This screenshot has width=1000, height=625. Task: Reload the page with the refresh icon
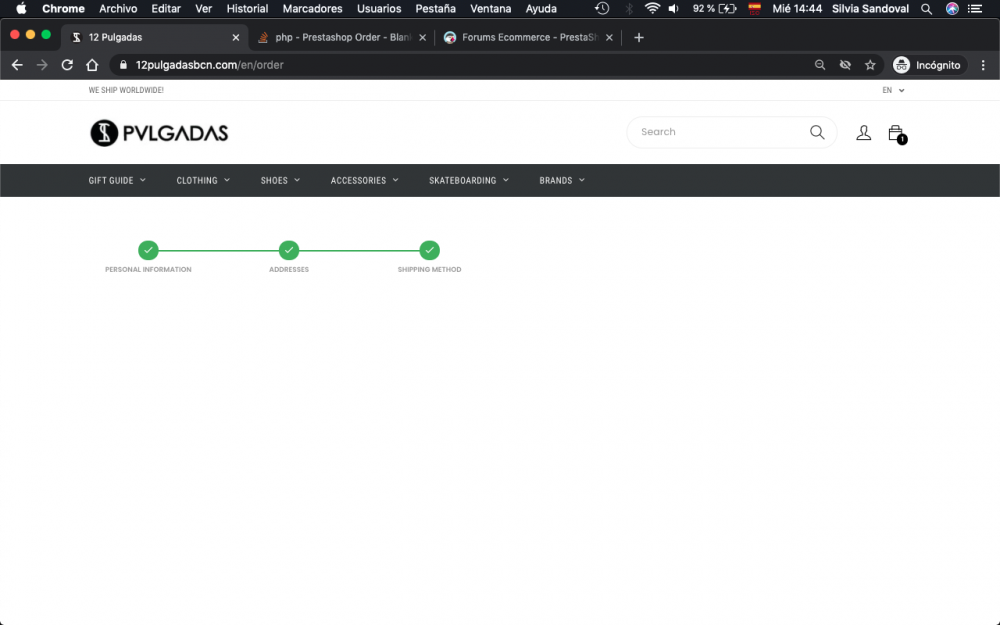coord(67,65)
